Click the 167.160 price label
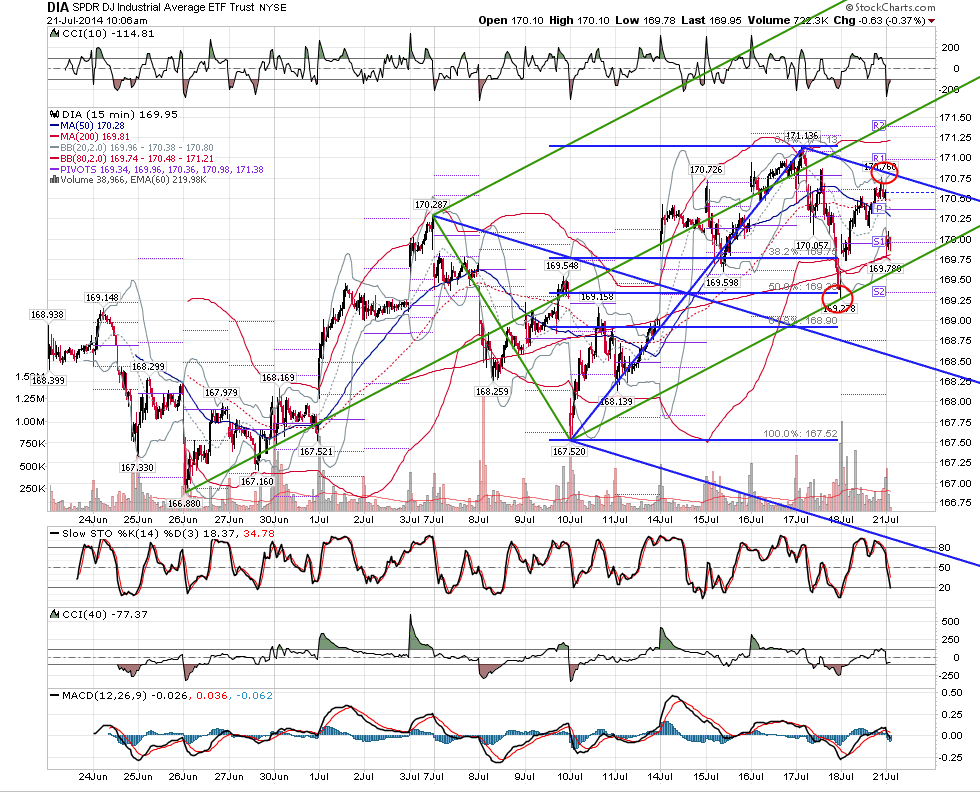 (x=257, y=481)
